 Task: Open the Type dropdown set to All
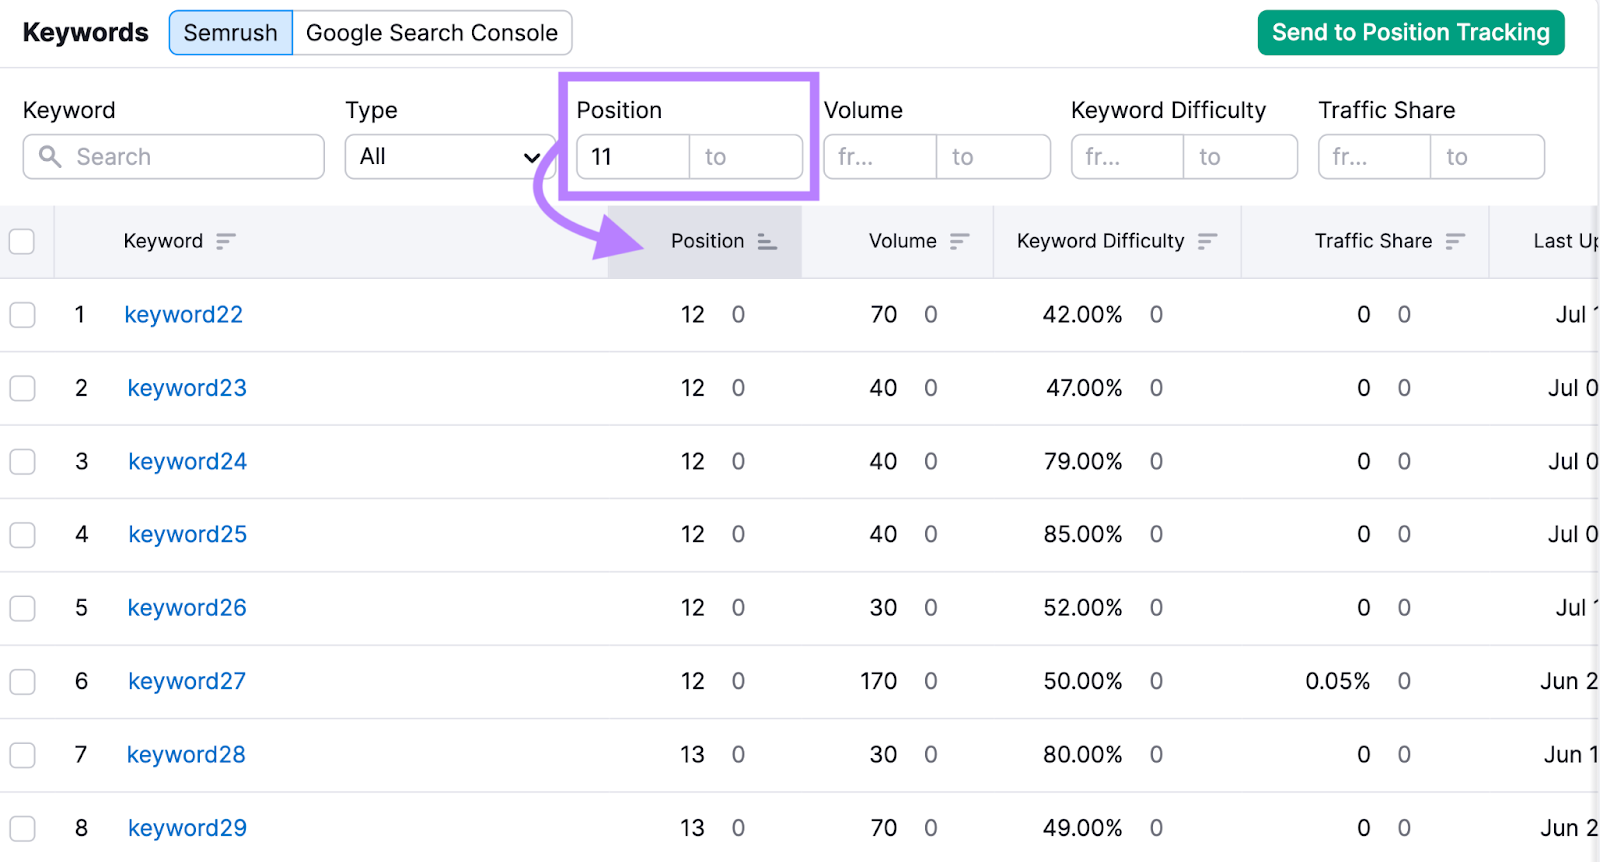[449, 157]
